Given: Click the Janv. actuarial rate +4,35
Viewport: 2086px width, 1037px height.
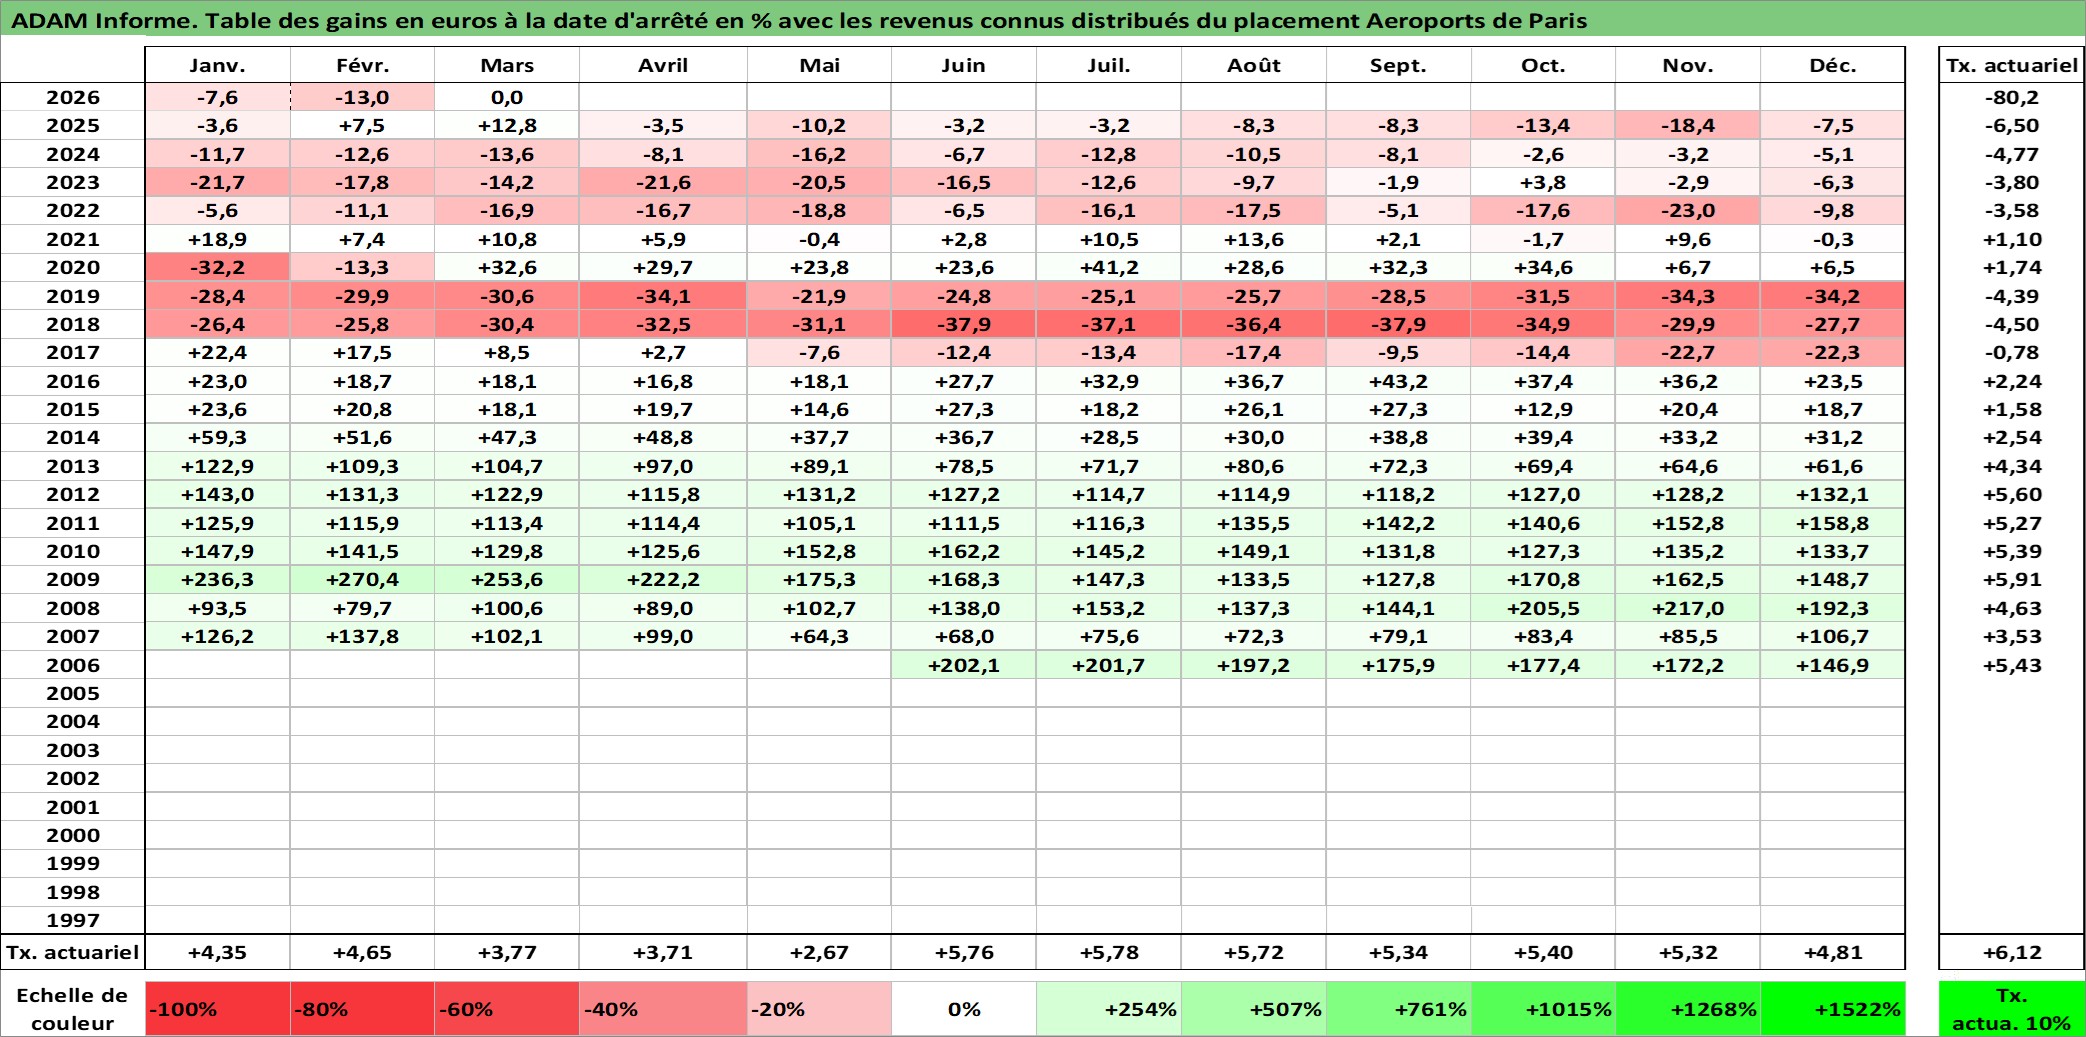Looking at the screenshot, I should tap(218, 952).
